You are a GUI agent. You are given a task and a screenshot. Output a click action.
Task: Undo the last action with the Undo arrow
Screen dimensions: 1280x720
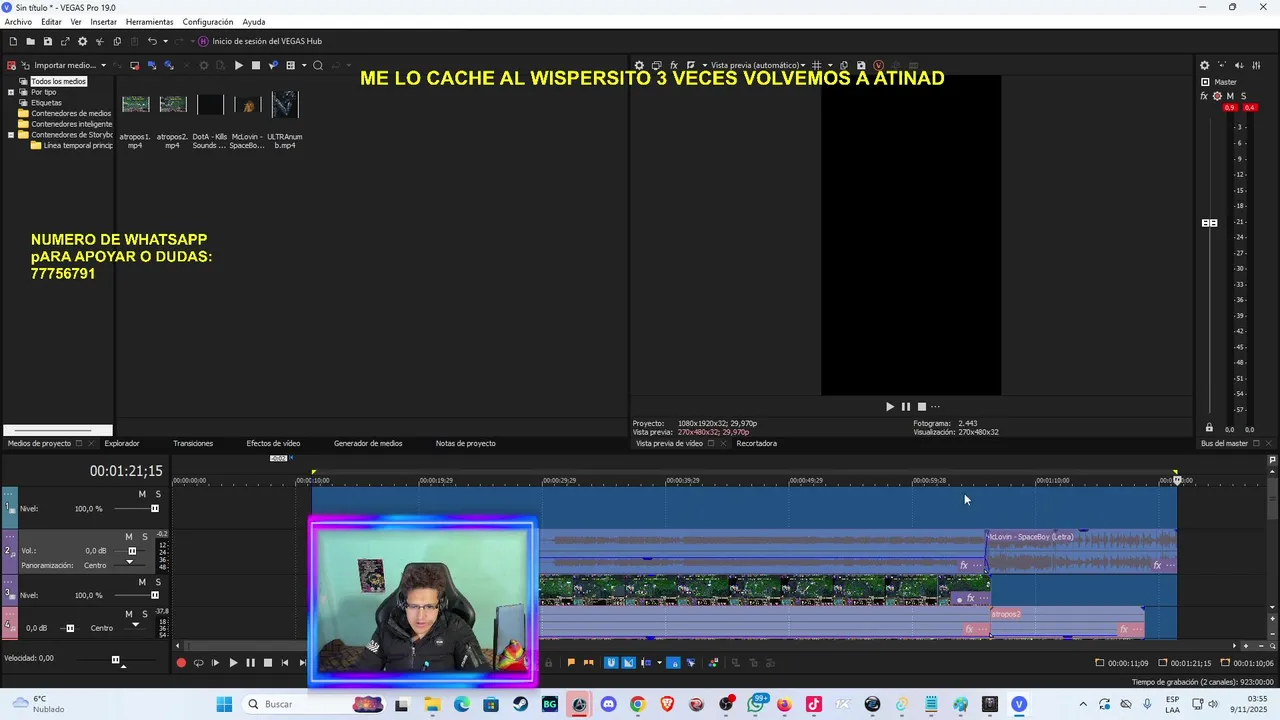[x=152, y=41]
